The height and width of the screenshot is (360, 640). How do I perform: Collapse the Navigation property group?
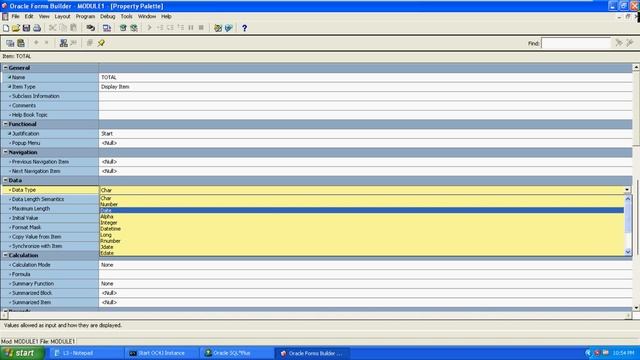(x=6, y=152)
